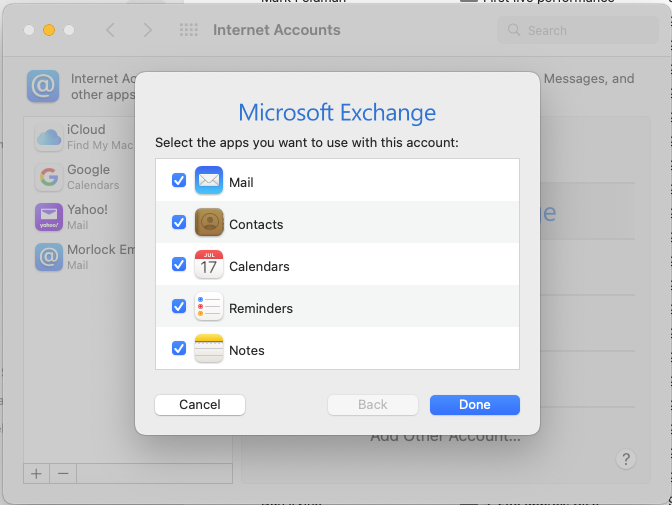This screenshot has width=672, height=505.
Task: Toggle the Reminders checkbox
Action: click(179, 306)
